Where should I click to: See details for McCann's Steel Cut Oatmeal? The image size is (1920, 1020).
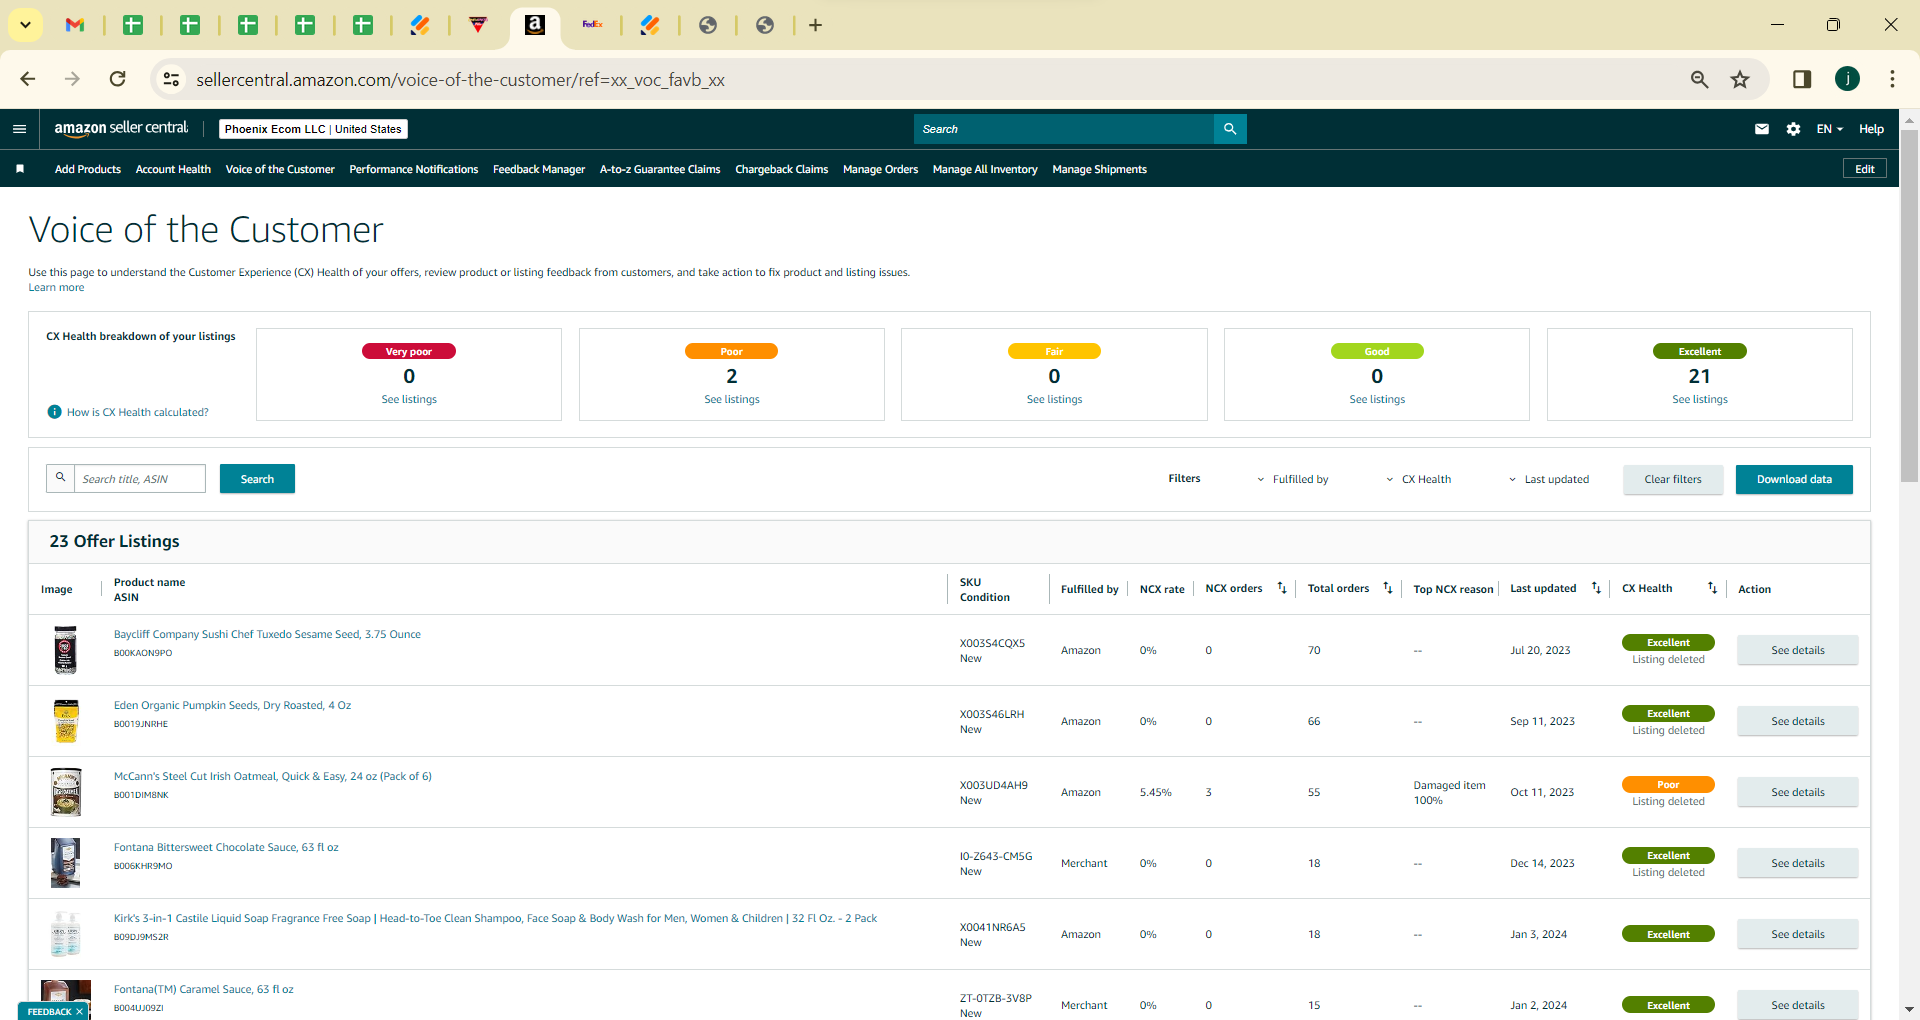click(x=1798, y=792)
